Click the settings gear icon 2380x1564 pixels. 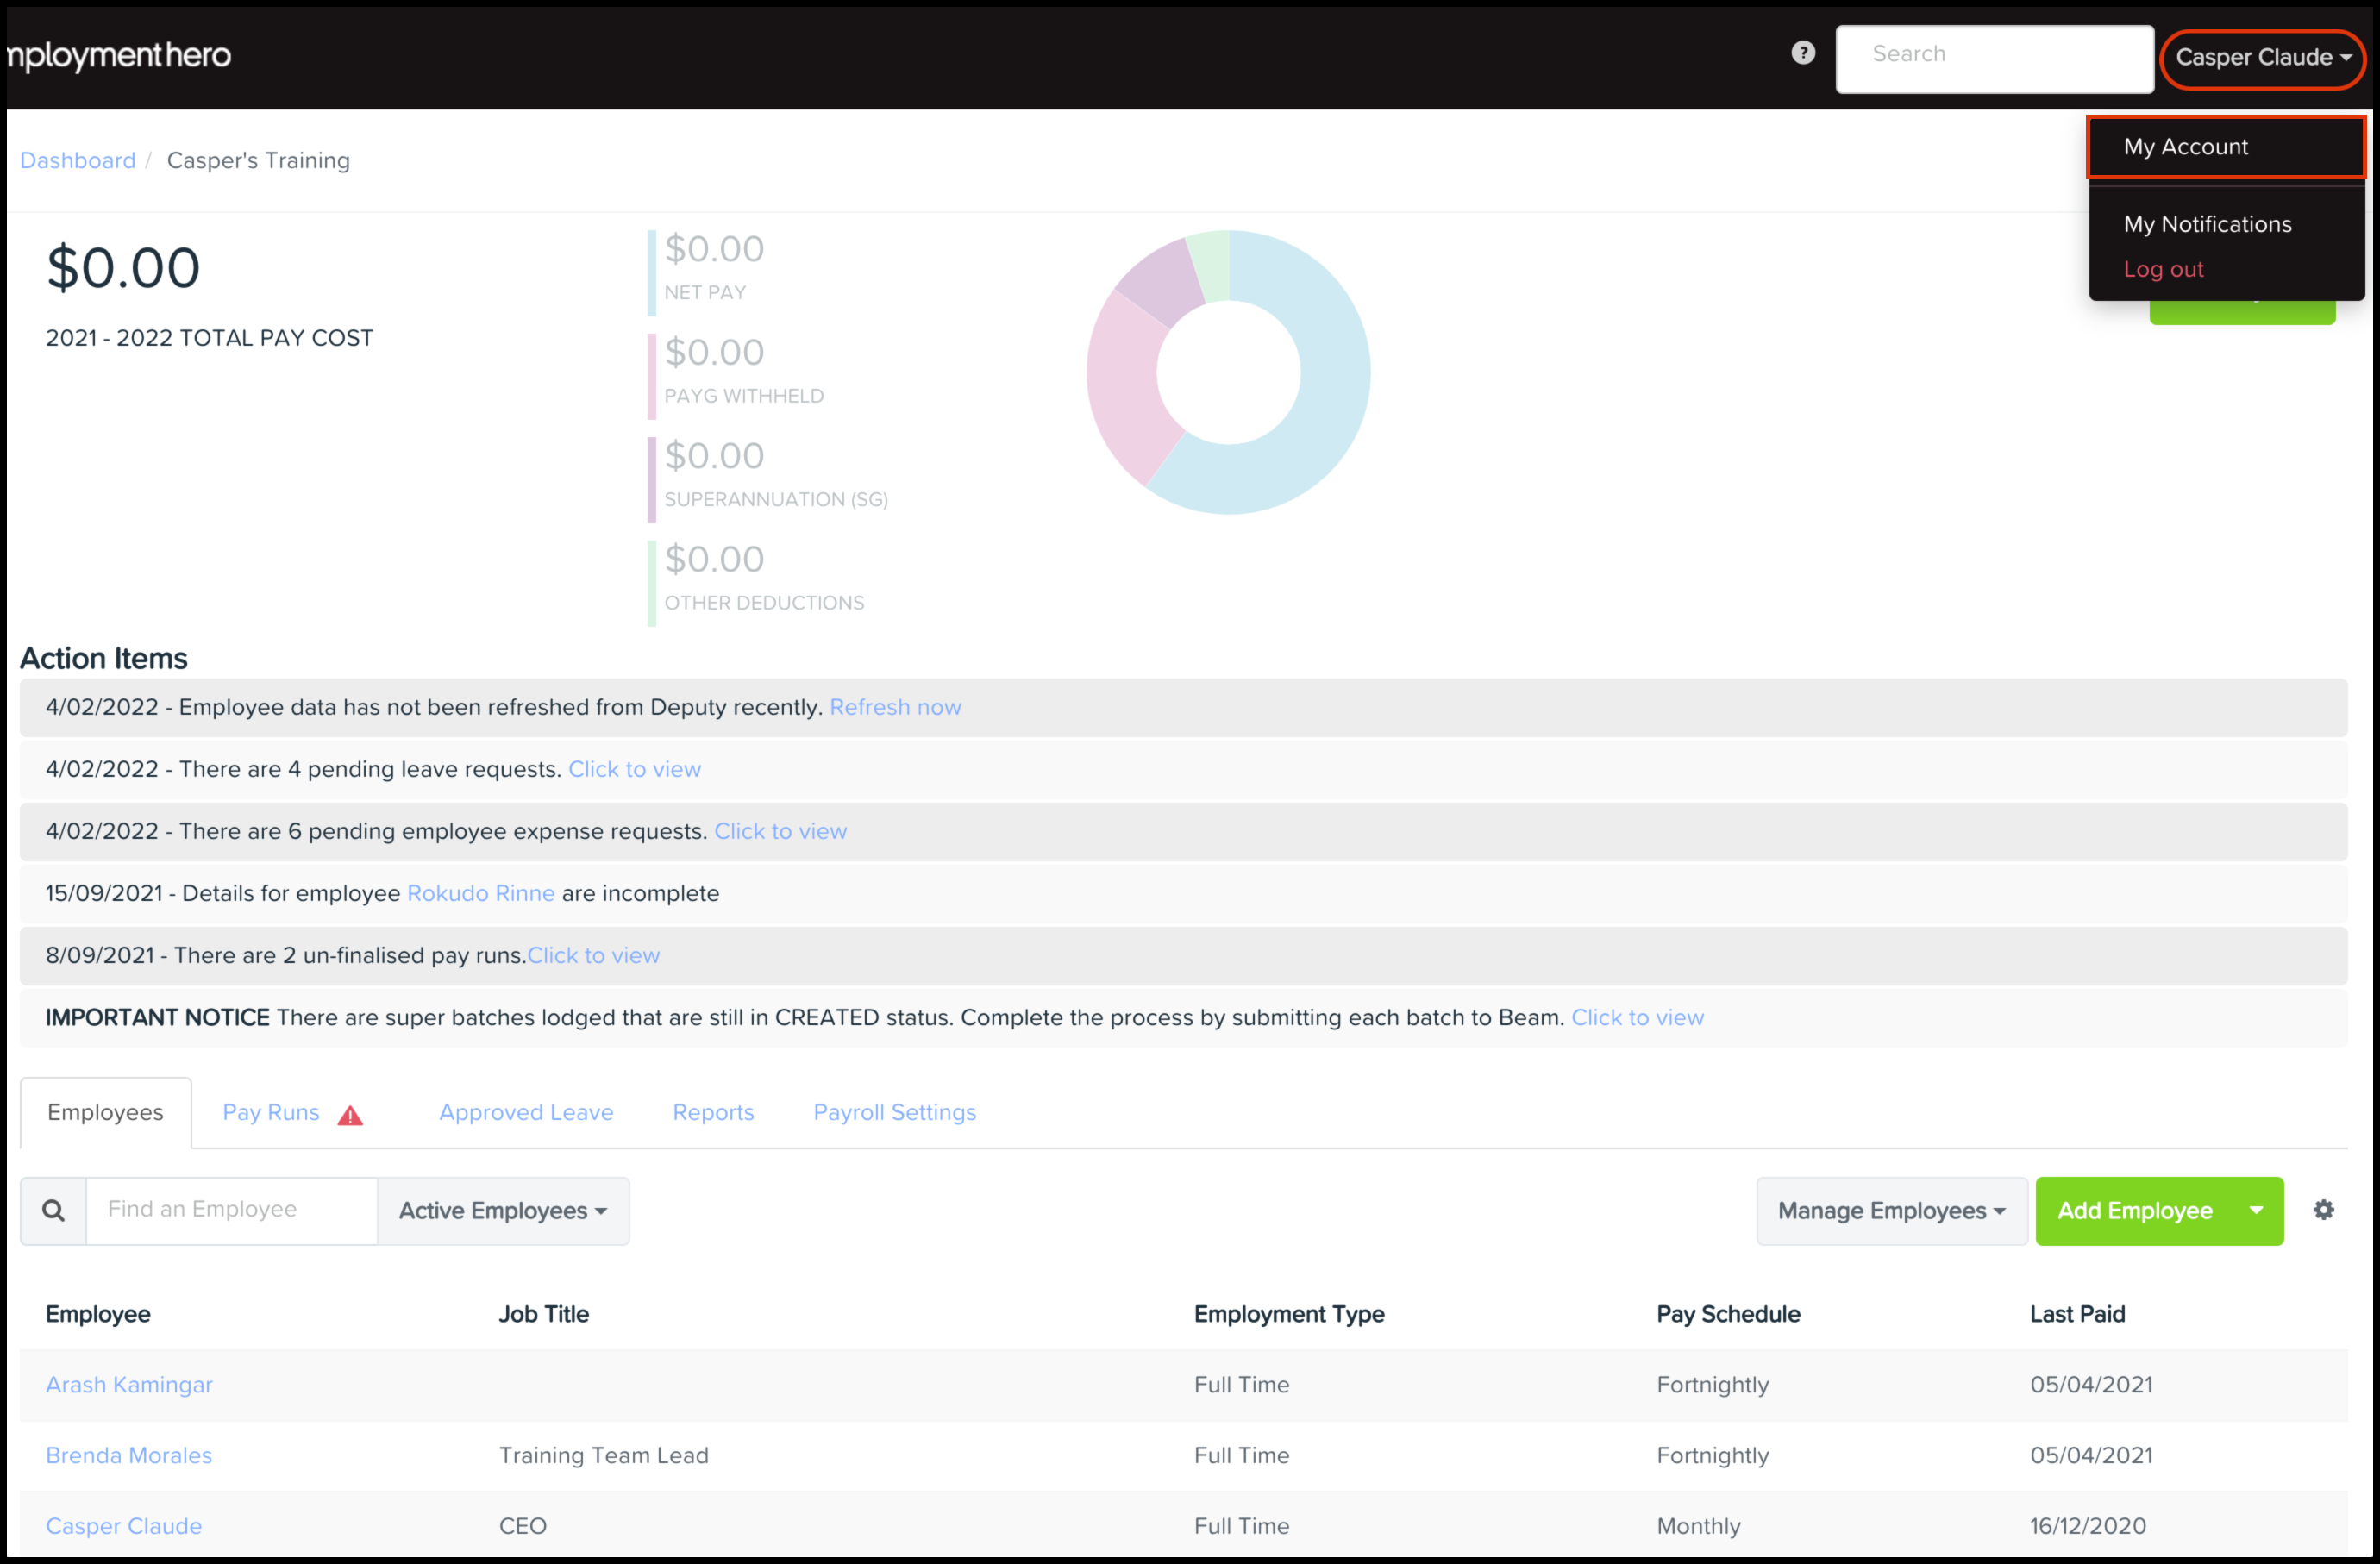click(2323, 1209)
